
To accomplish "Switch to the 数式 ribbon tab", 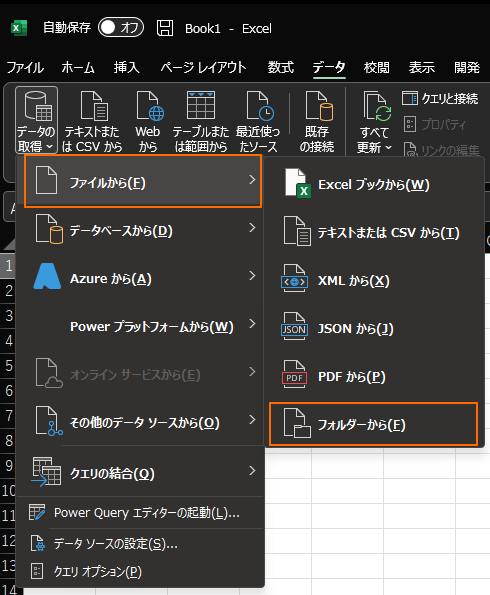I will [281, 68].
